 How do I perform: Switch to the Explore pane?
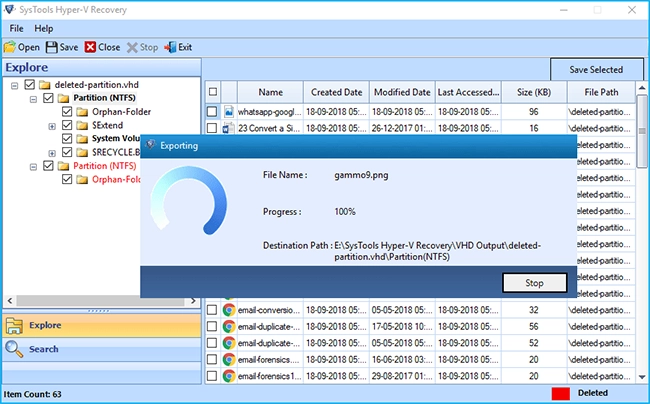click(x=102, y=325)
